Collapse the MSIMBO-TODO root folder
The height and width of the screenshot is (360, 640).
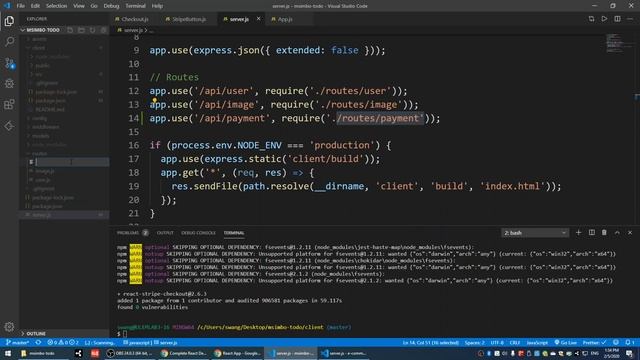43,30
